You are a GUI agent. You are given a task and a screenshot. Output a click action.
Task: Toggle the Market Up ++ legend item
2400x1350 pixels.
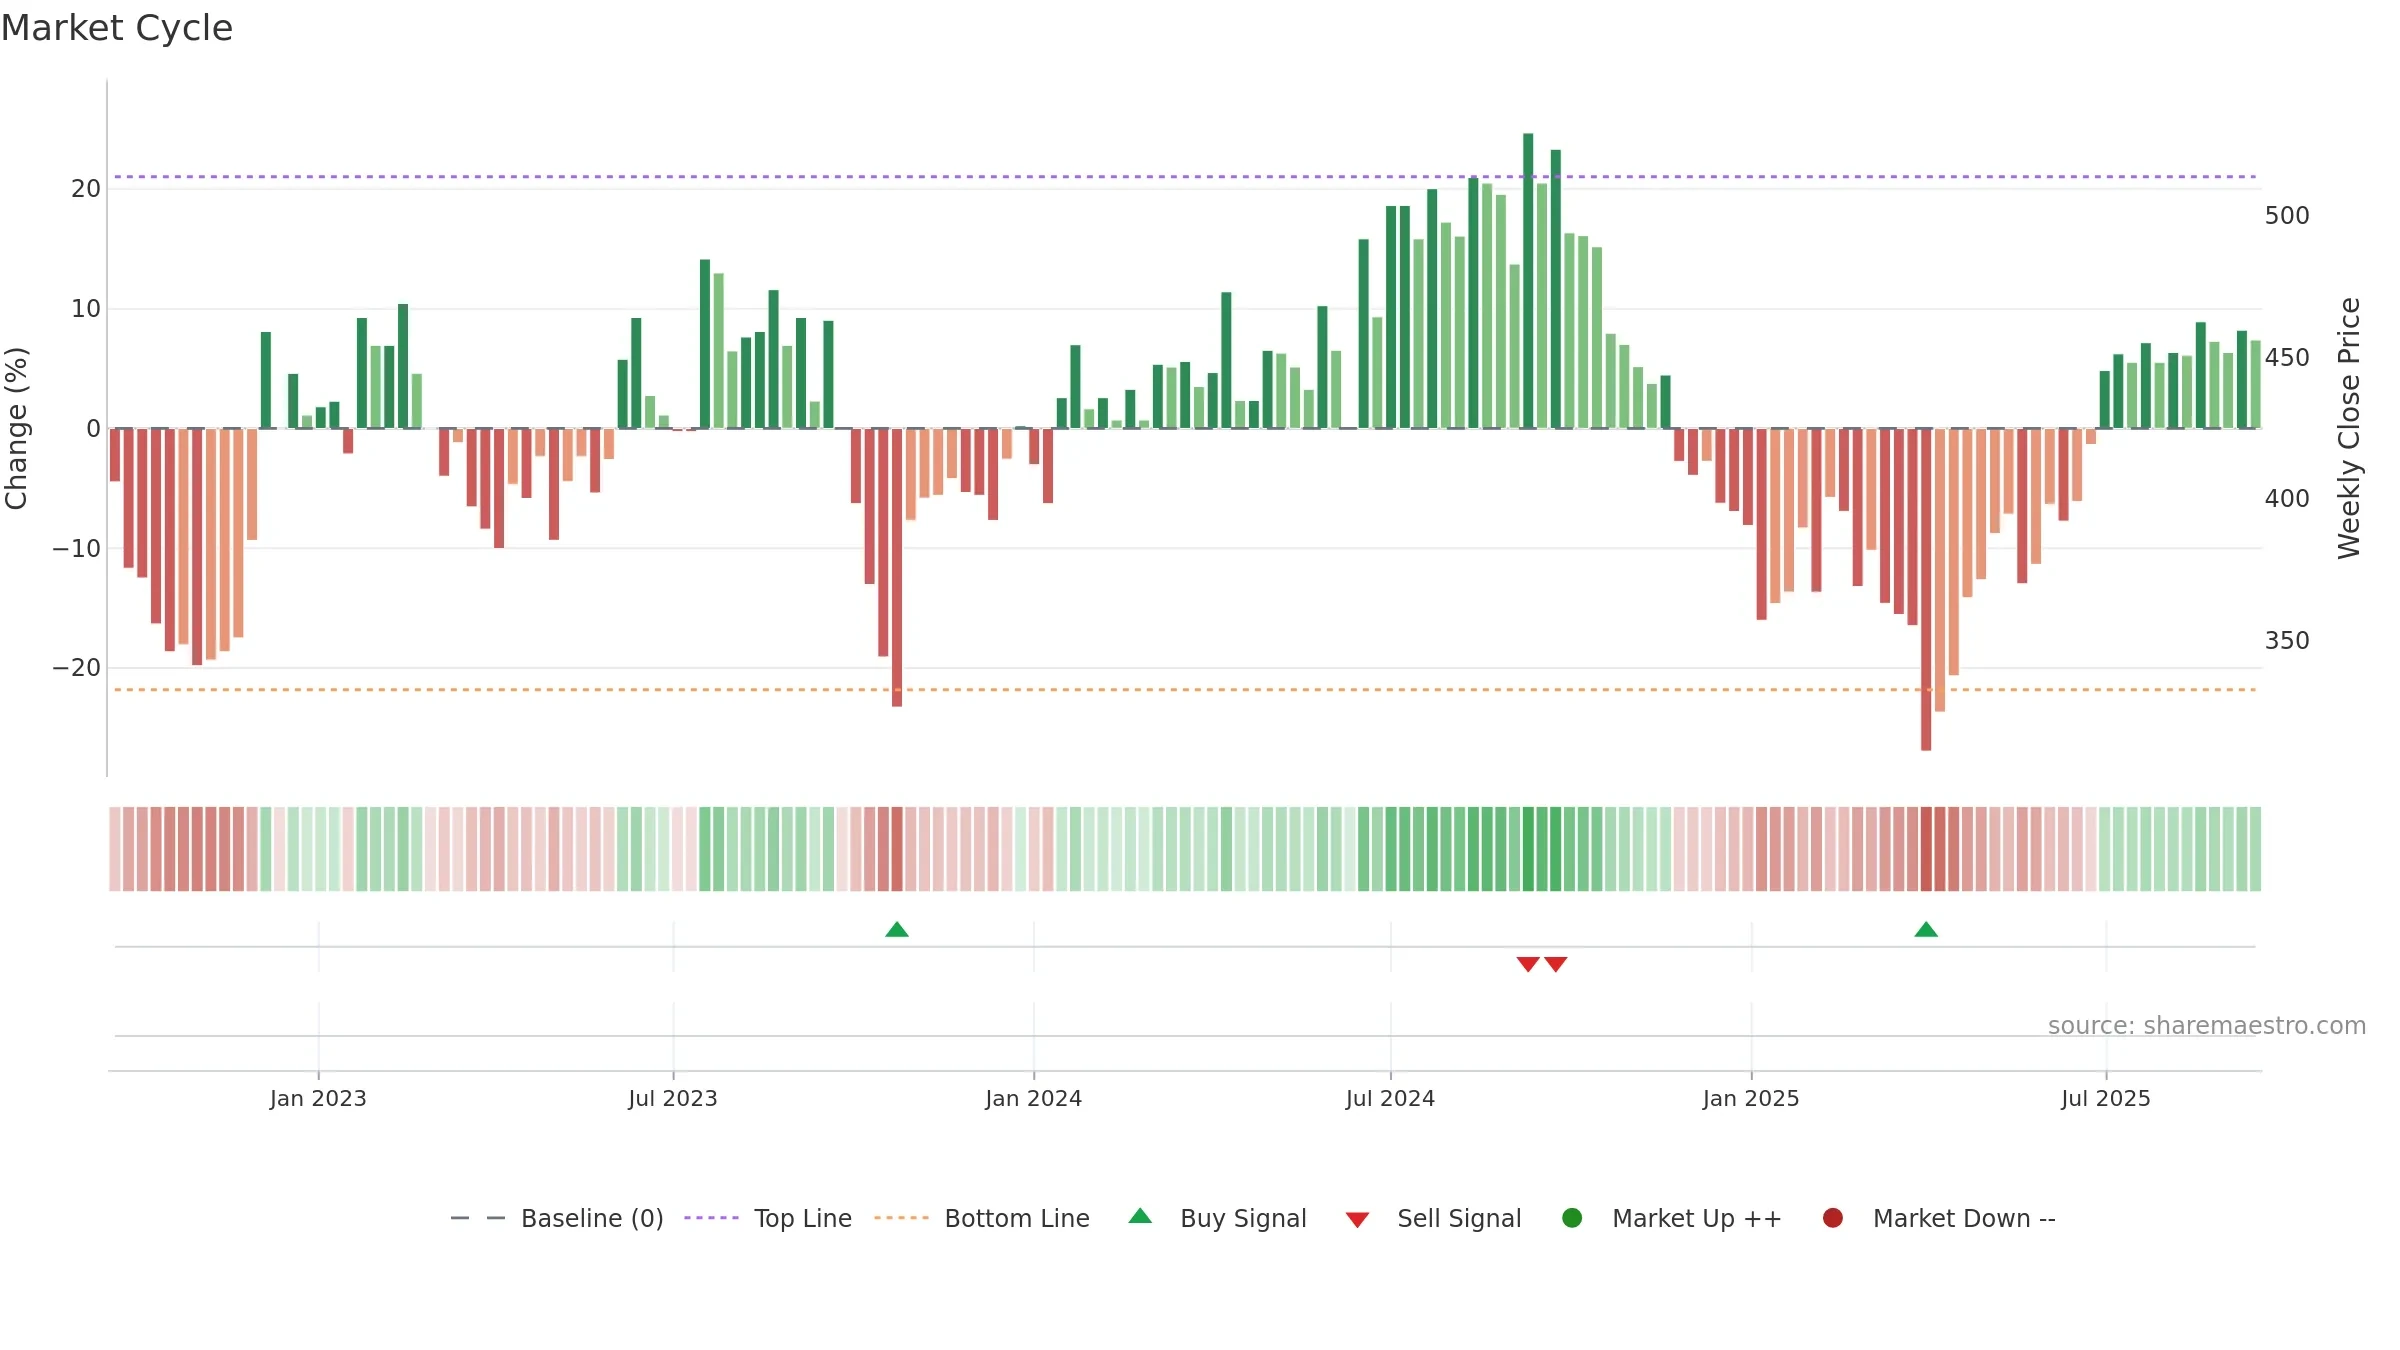(1672, 1218)
